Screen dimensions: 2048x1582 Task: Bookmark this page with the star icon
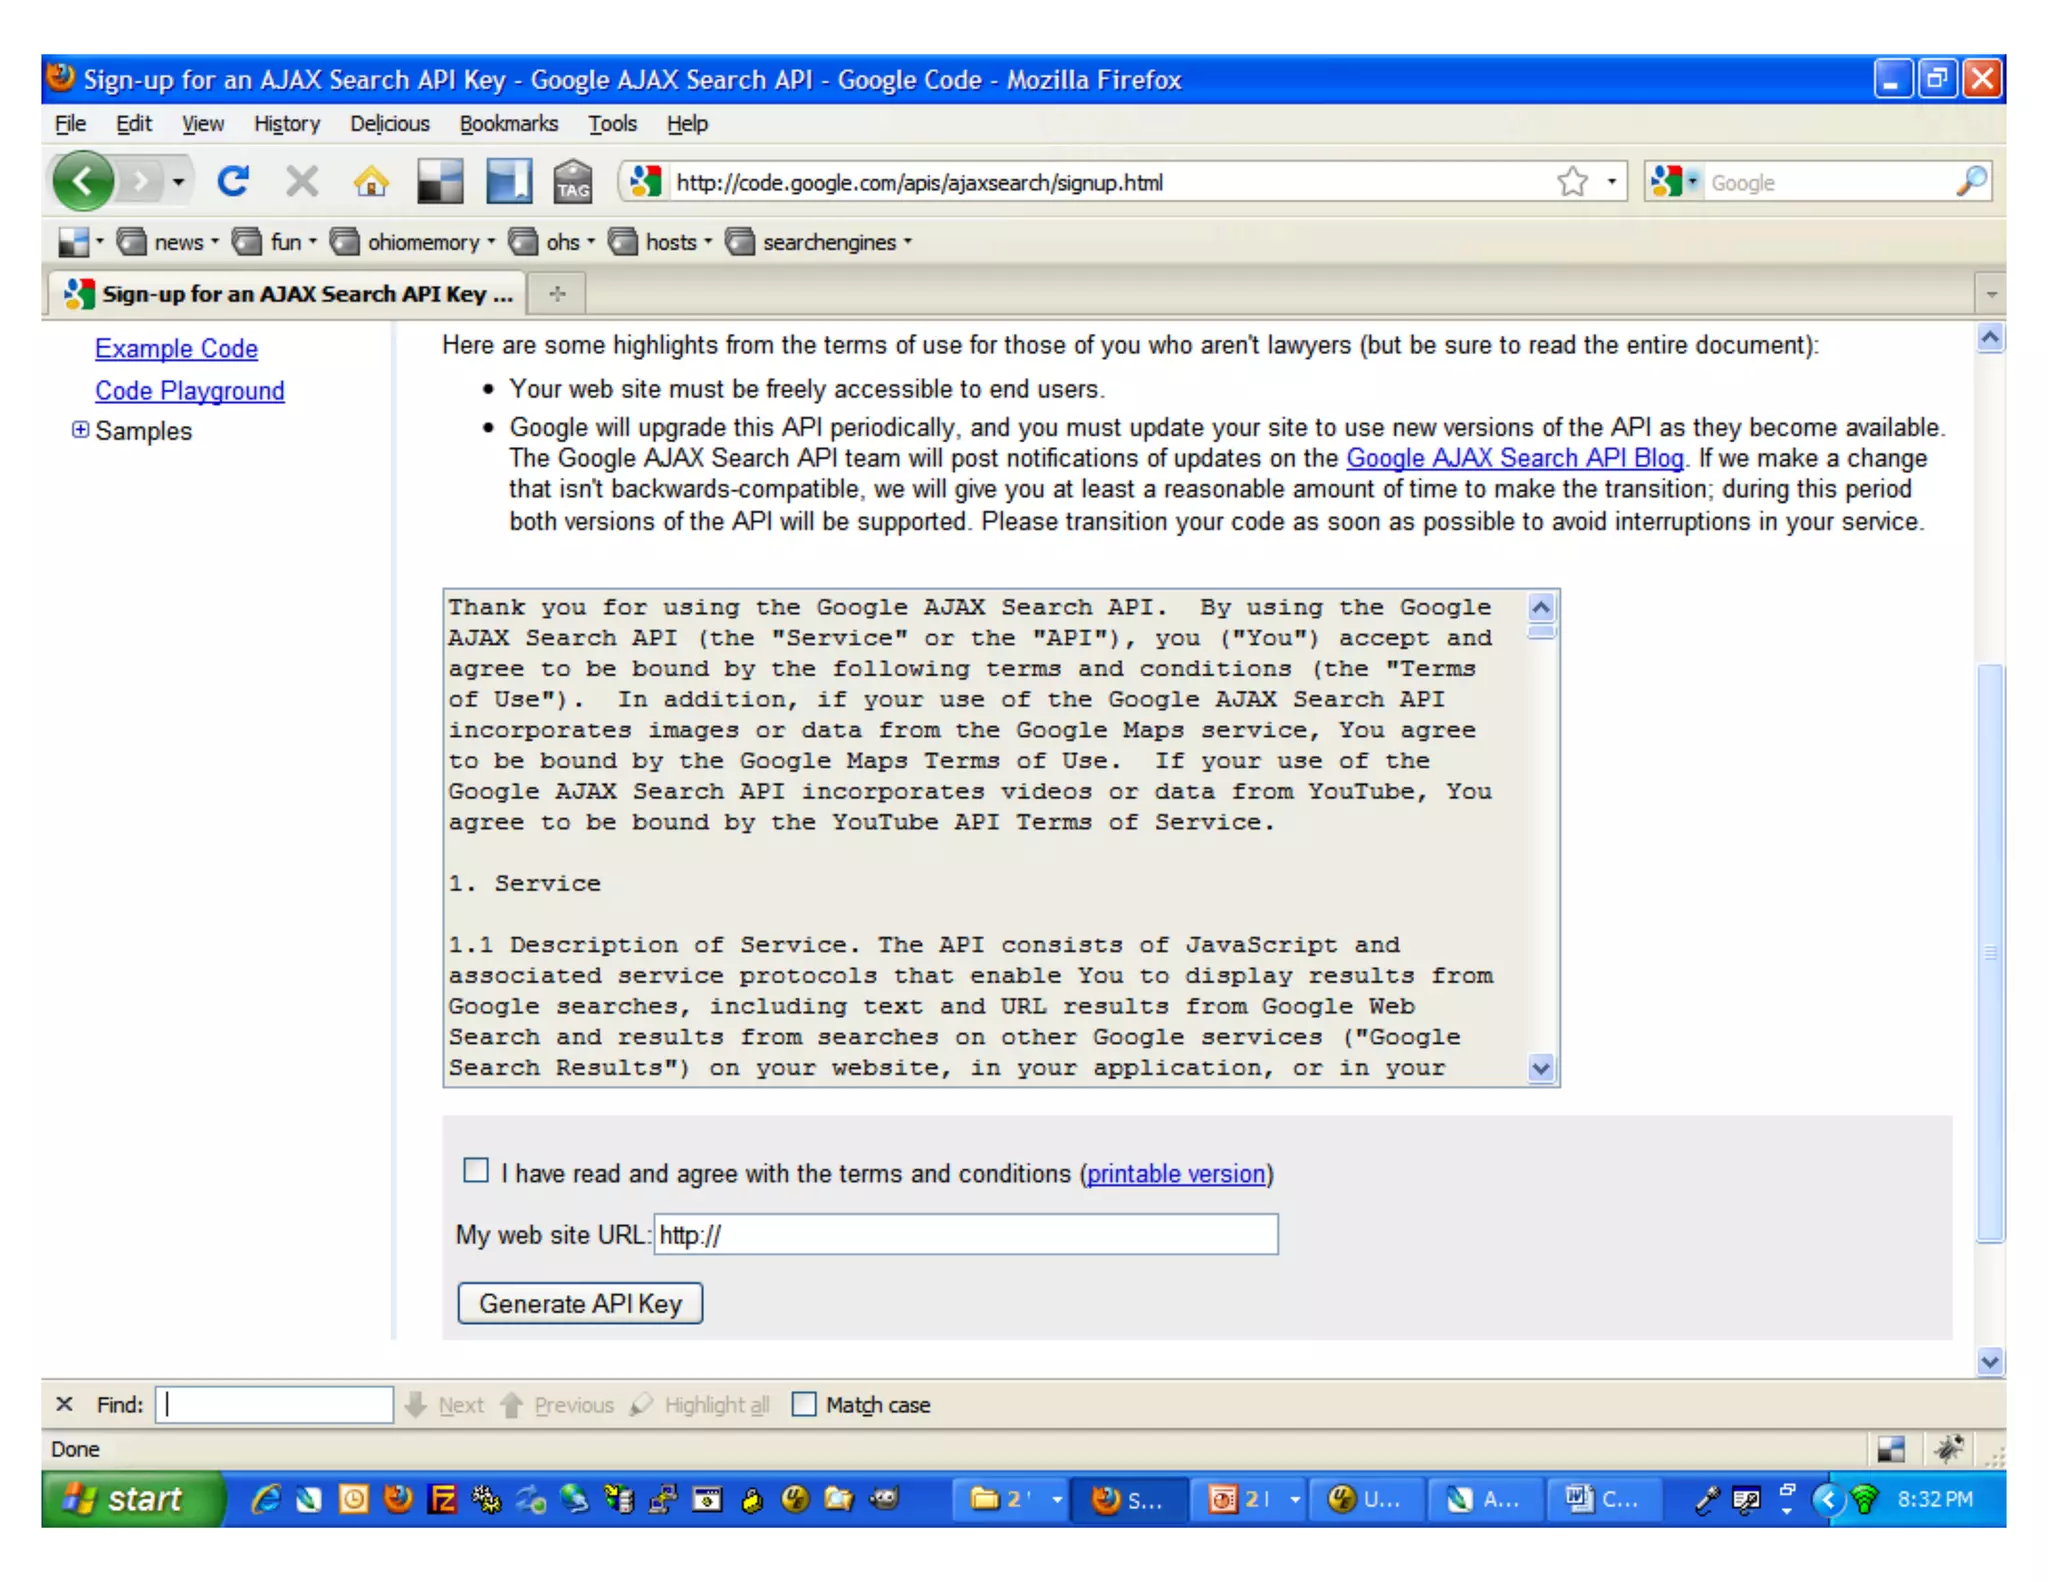point(1572,182)
